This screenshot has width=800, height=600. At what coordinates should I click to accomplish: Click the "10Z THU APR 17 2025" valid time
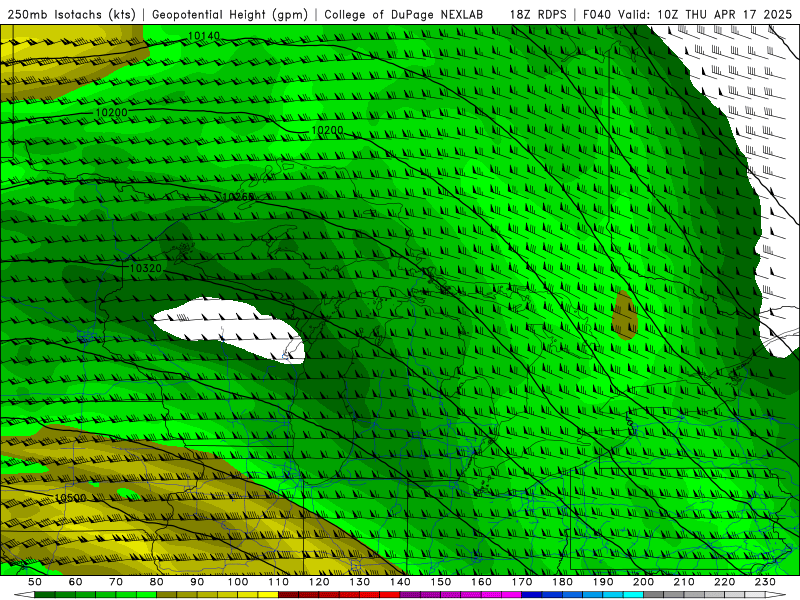tap(725, 15)
